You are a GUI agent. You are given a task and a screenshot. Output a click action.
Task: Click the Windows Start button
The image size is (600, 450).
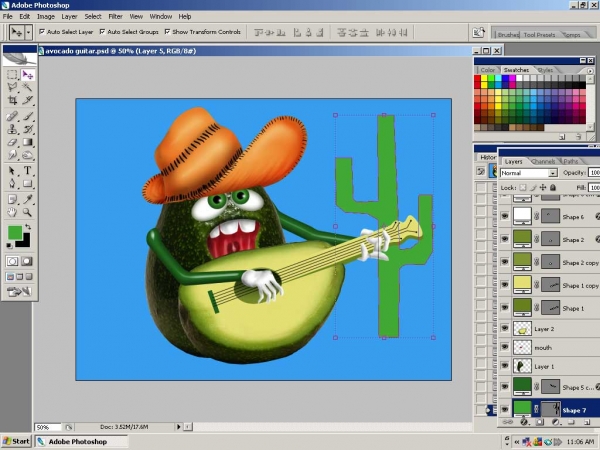[16, 441]
